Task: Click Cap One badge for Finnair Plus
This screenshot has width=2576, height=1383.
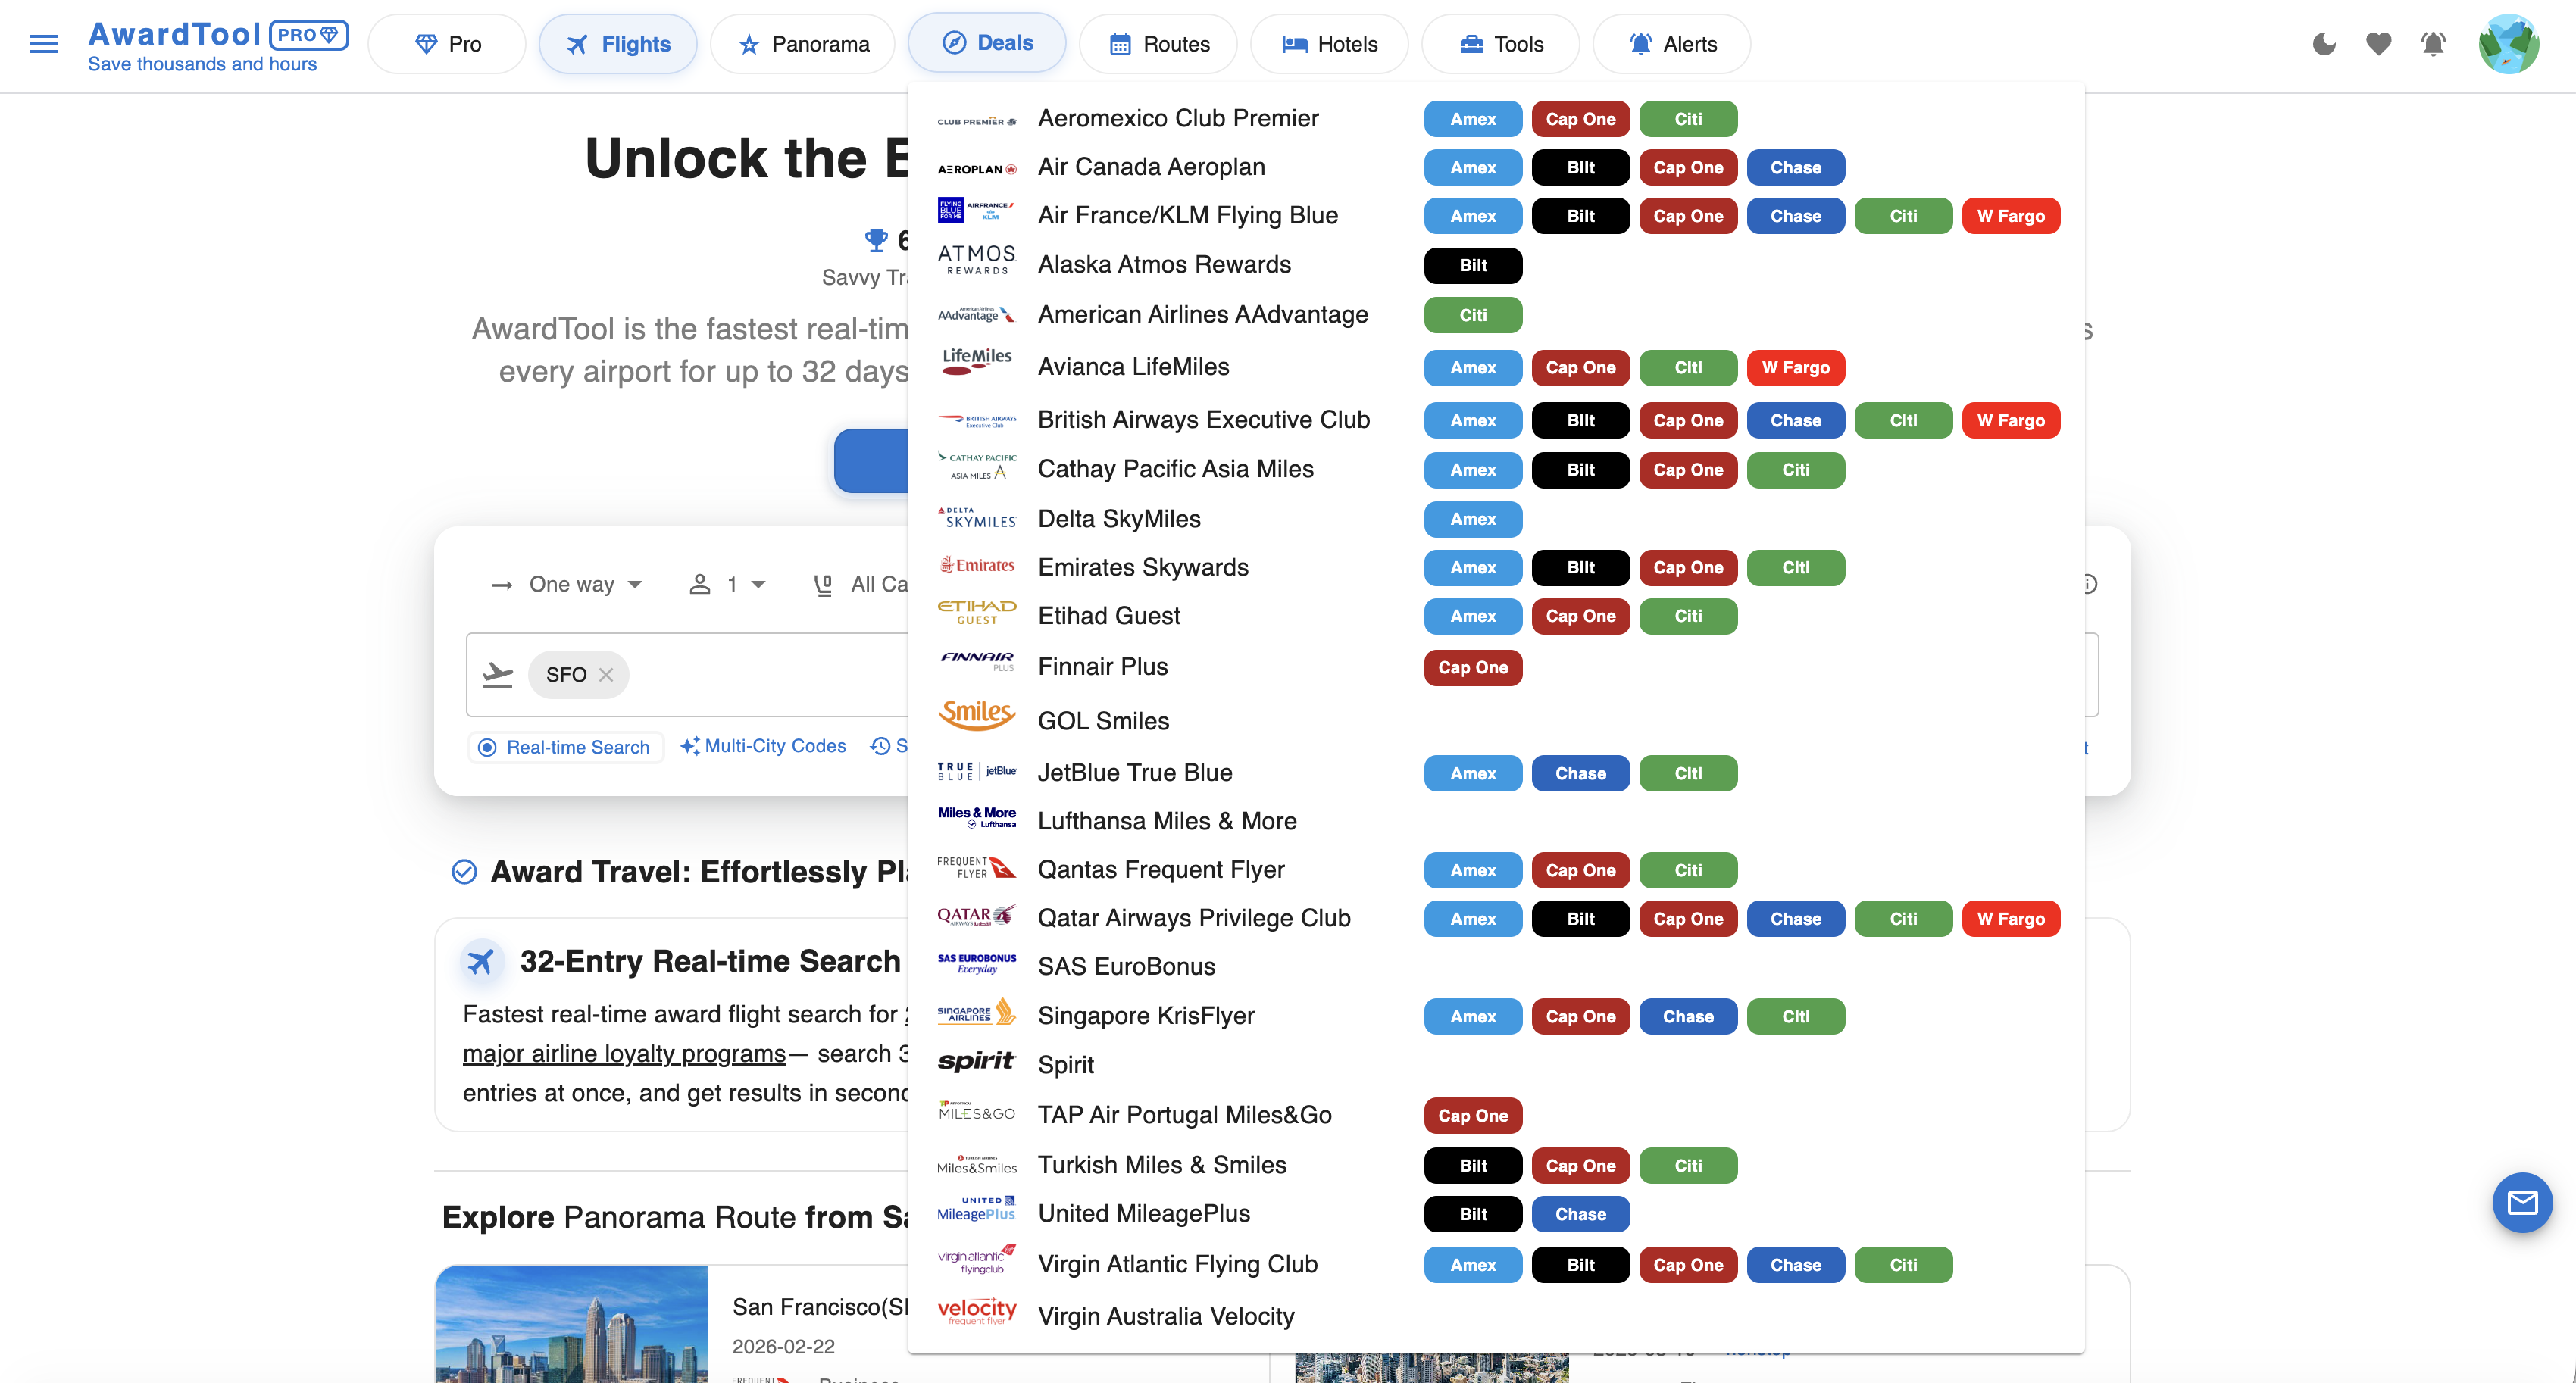Action: pyautogui.click(x=1473, y=667)
